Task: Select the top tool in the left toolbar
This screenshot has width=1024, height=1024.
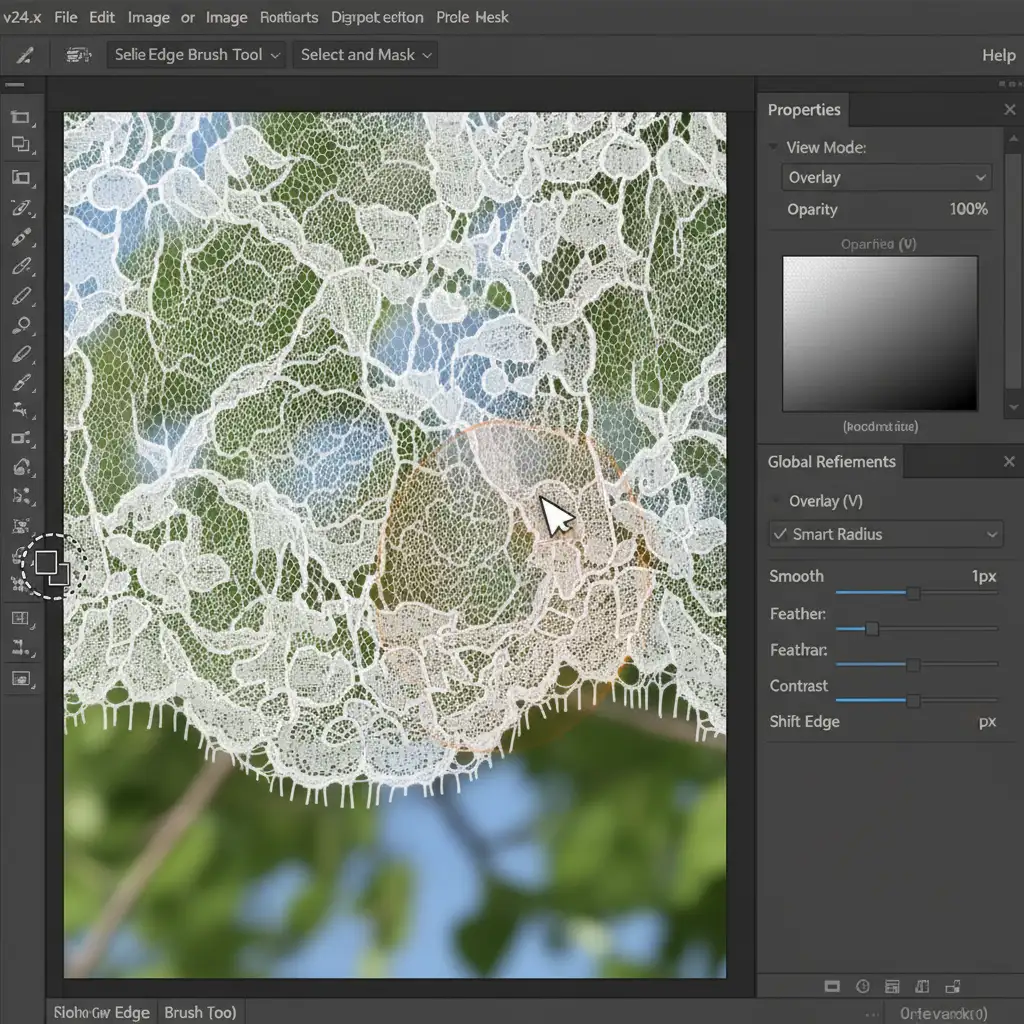Action: click(21, 117)
